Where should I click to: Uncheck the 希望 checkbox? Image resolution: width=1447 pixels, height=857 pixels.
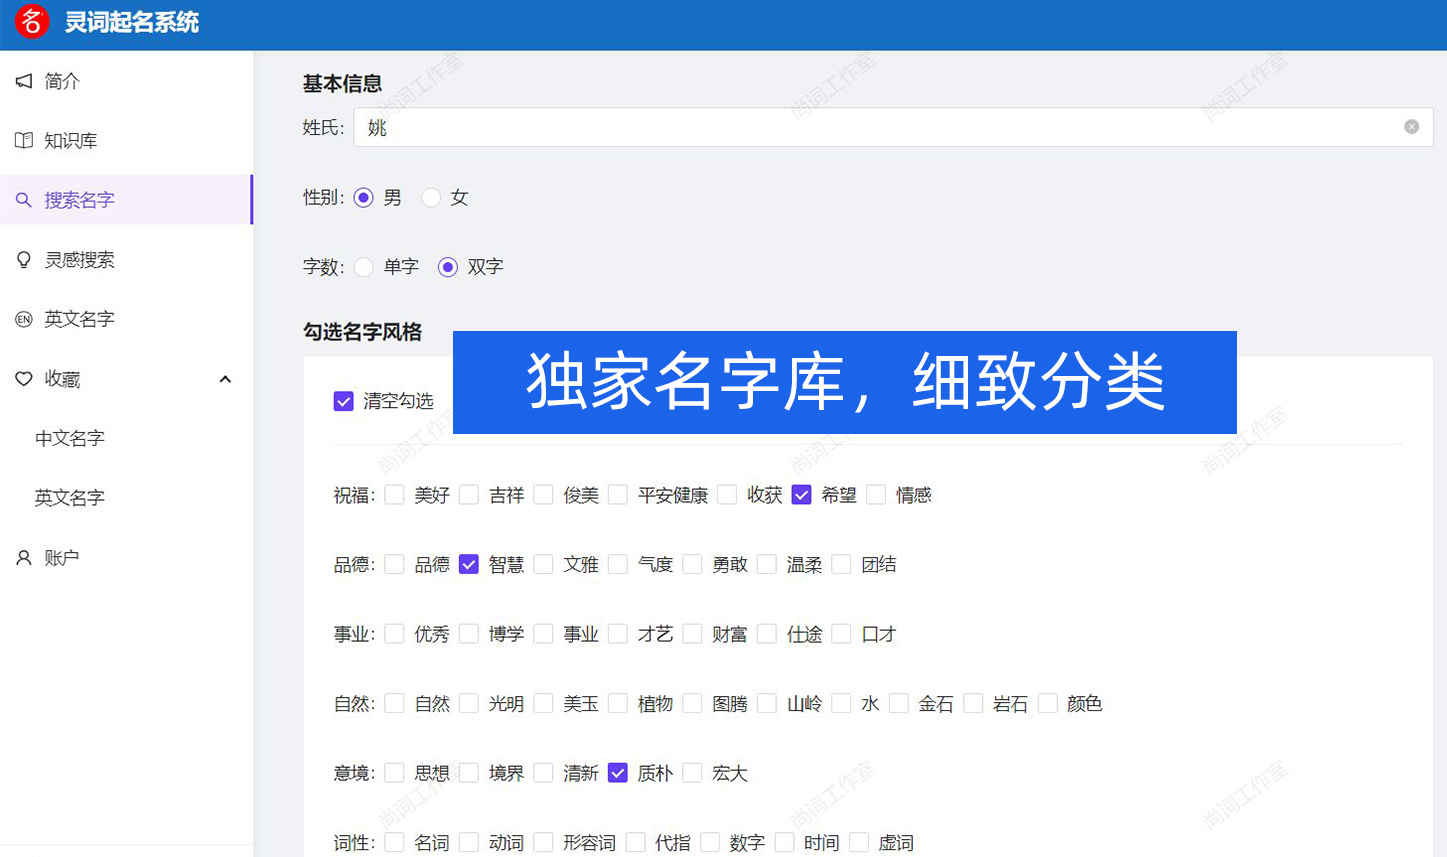(802, 495)
